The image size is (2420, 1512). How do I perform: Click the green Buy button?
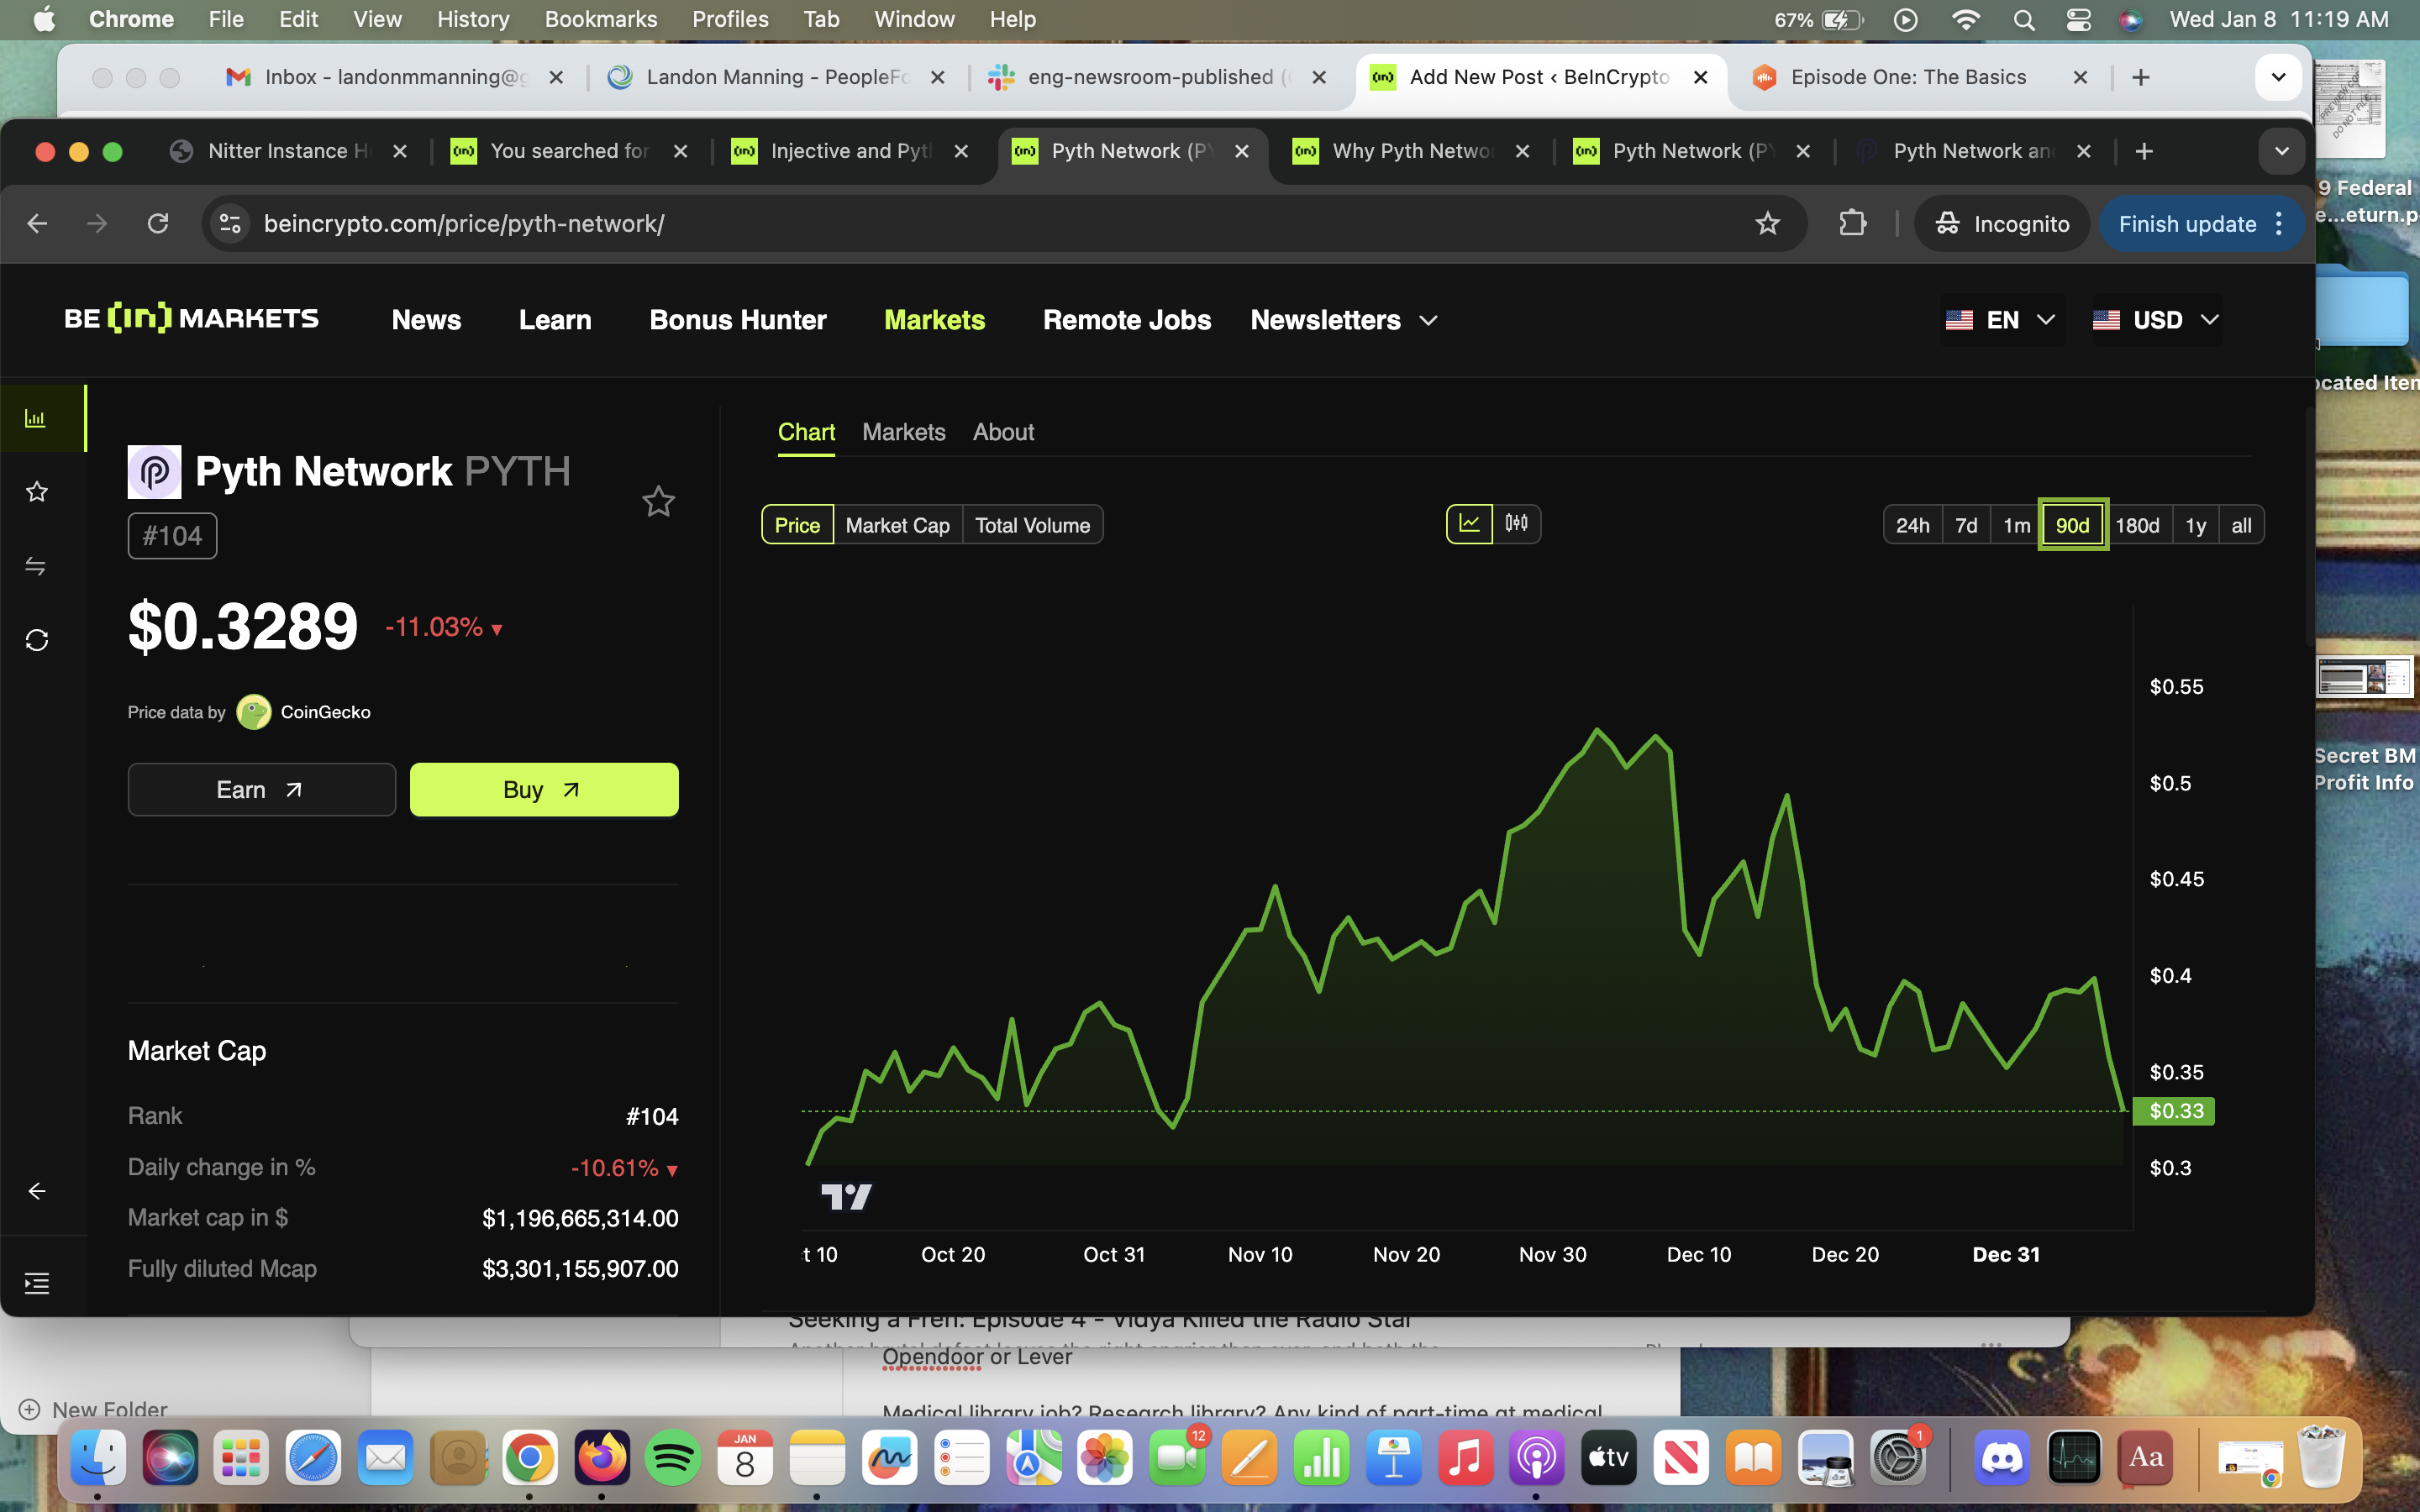coord(543,790)
